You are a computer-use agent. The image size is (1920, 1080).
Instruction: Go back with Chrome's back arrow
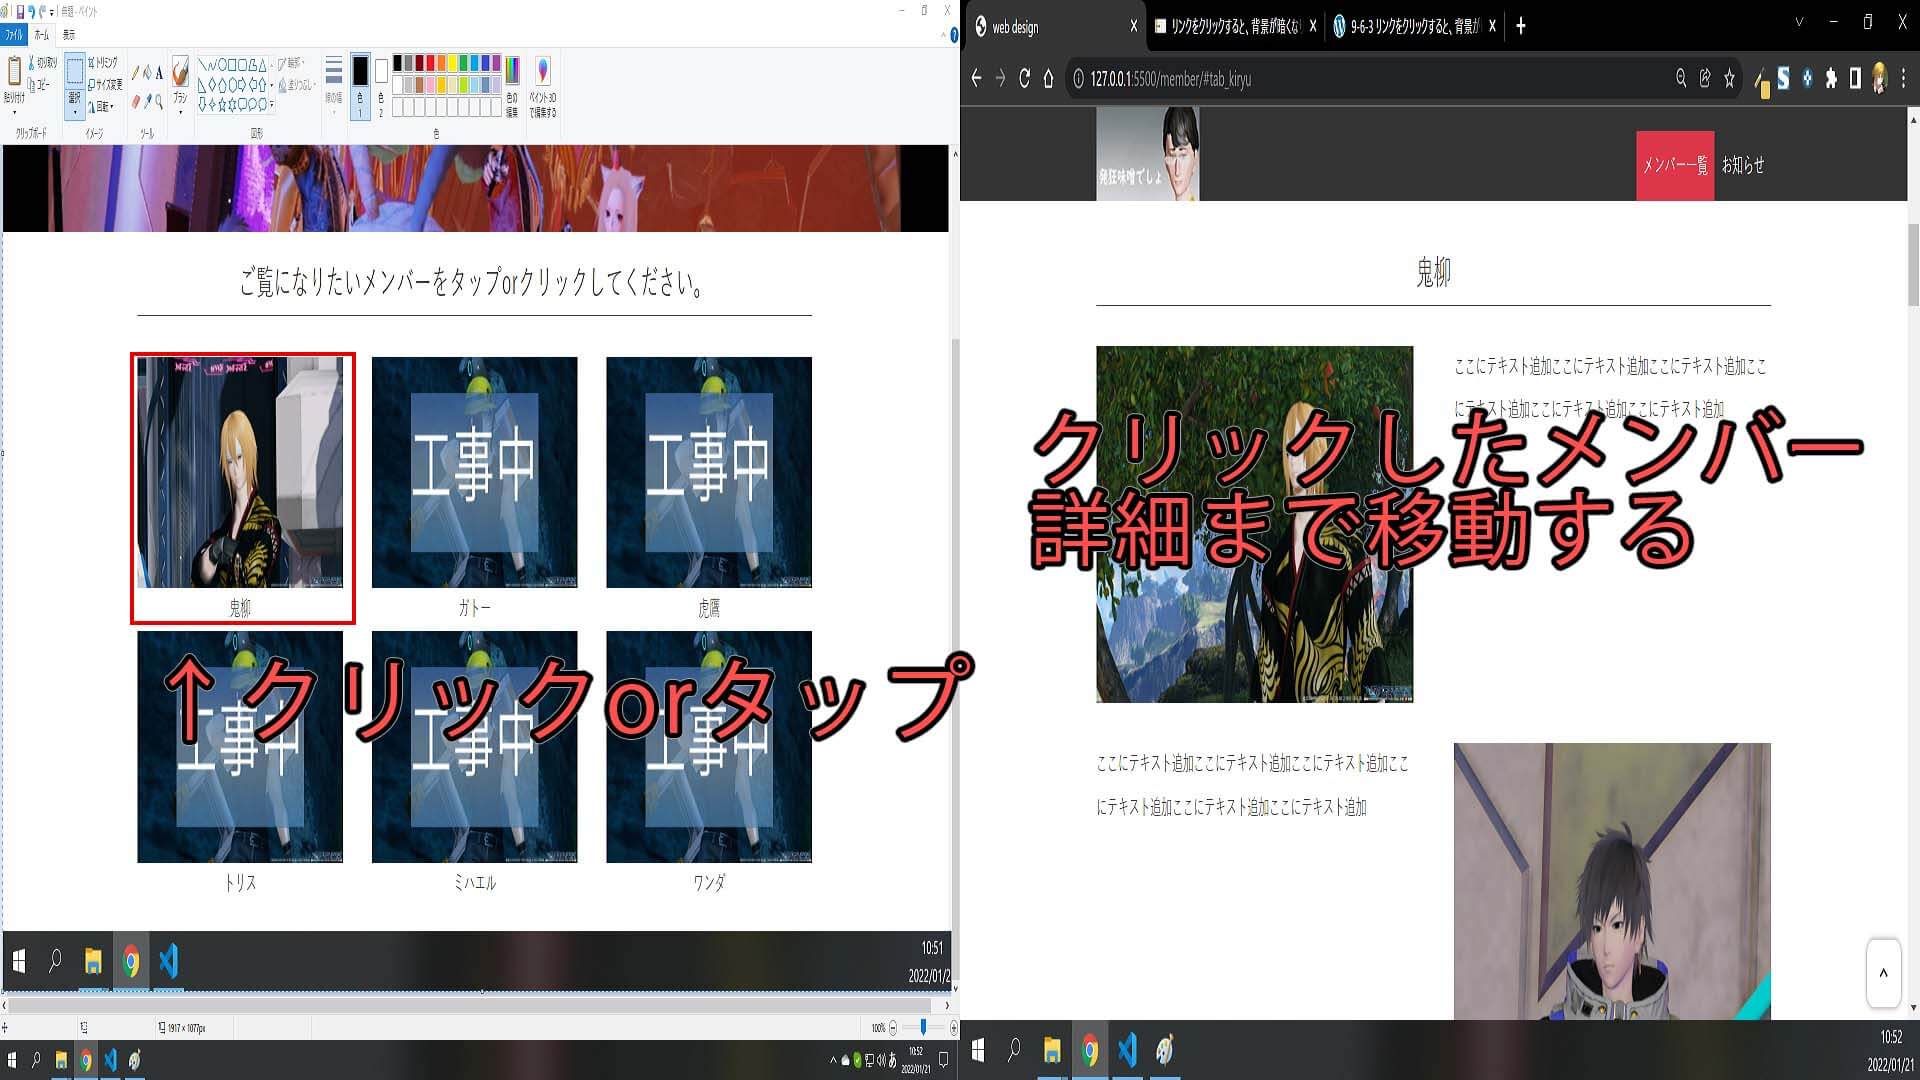tap(976, 79)
